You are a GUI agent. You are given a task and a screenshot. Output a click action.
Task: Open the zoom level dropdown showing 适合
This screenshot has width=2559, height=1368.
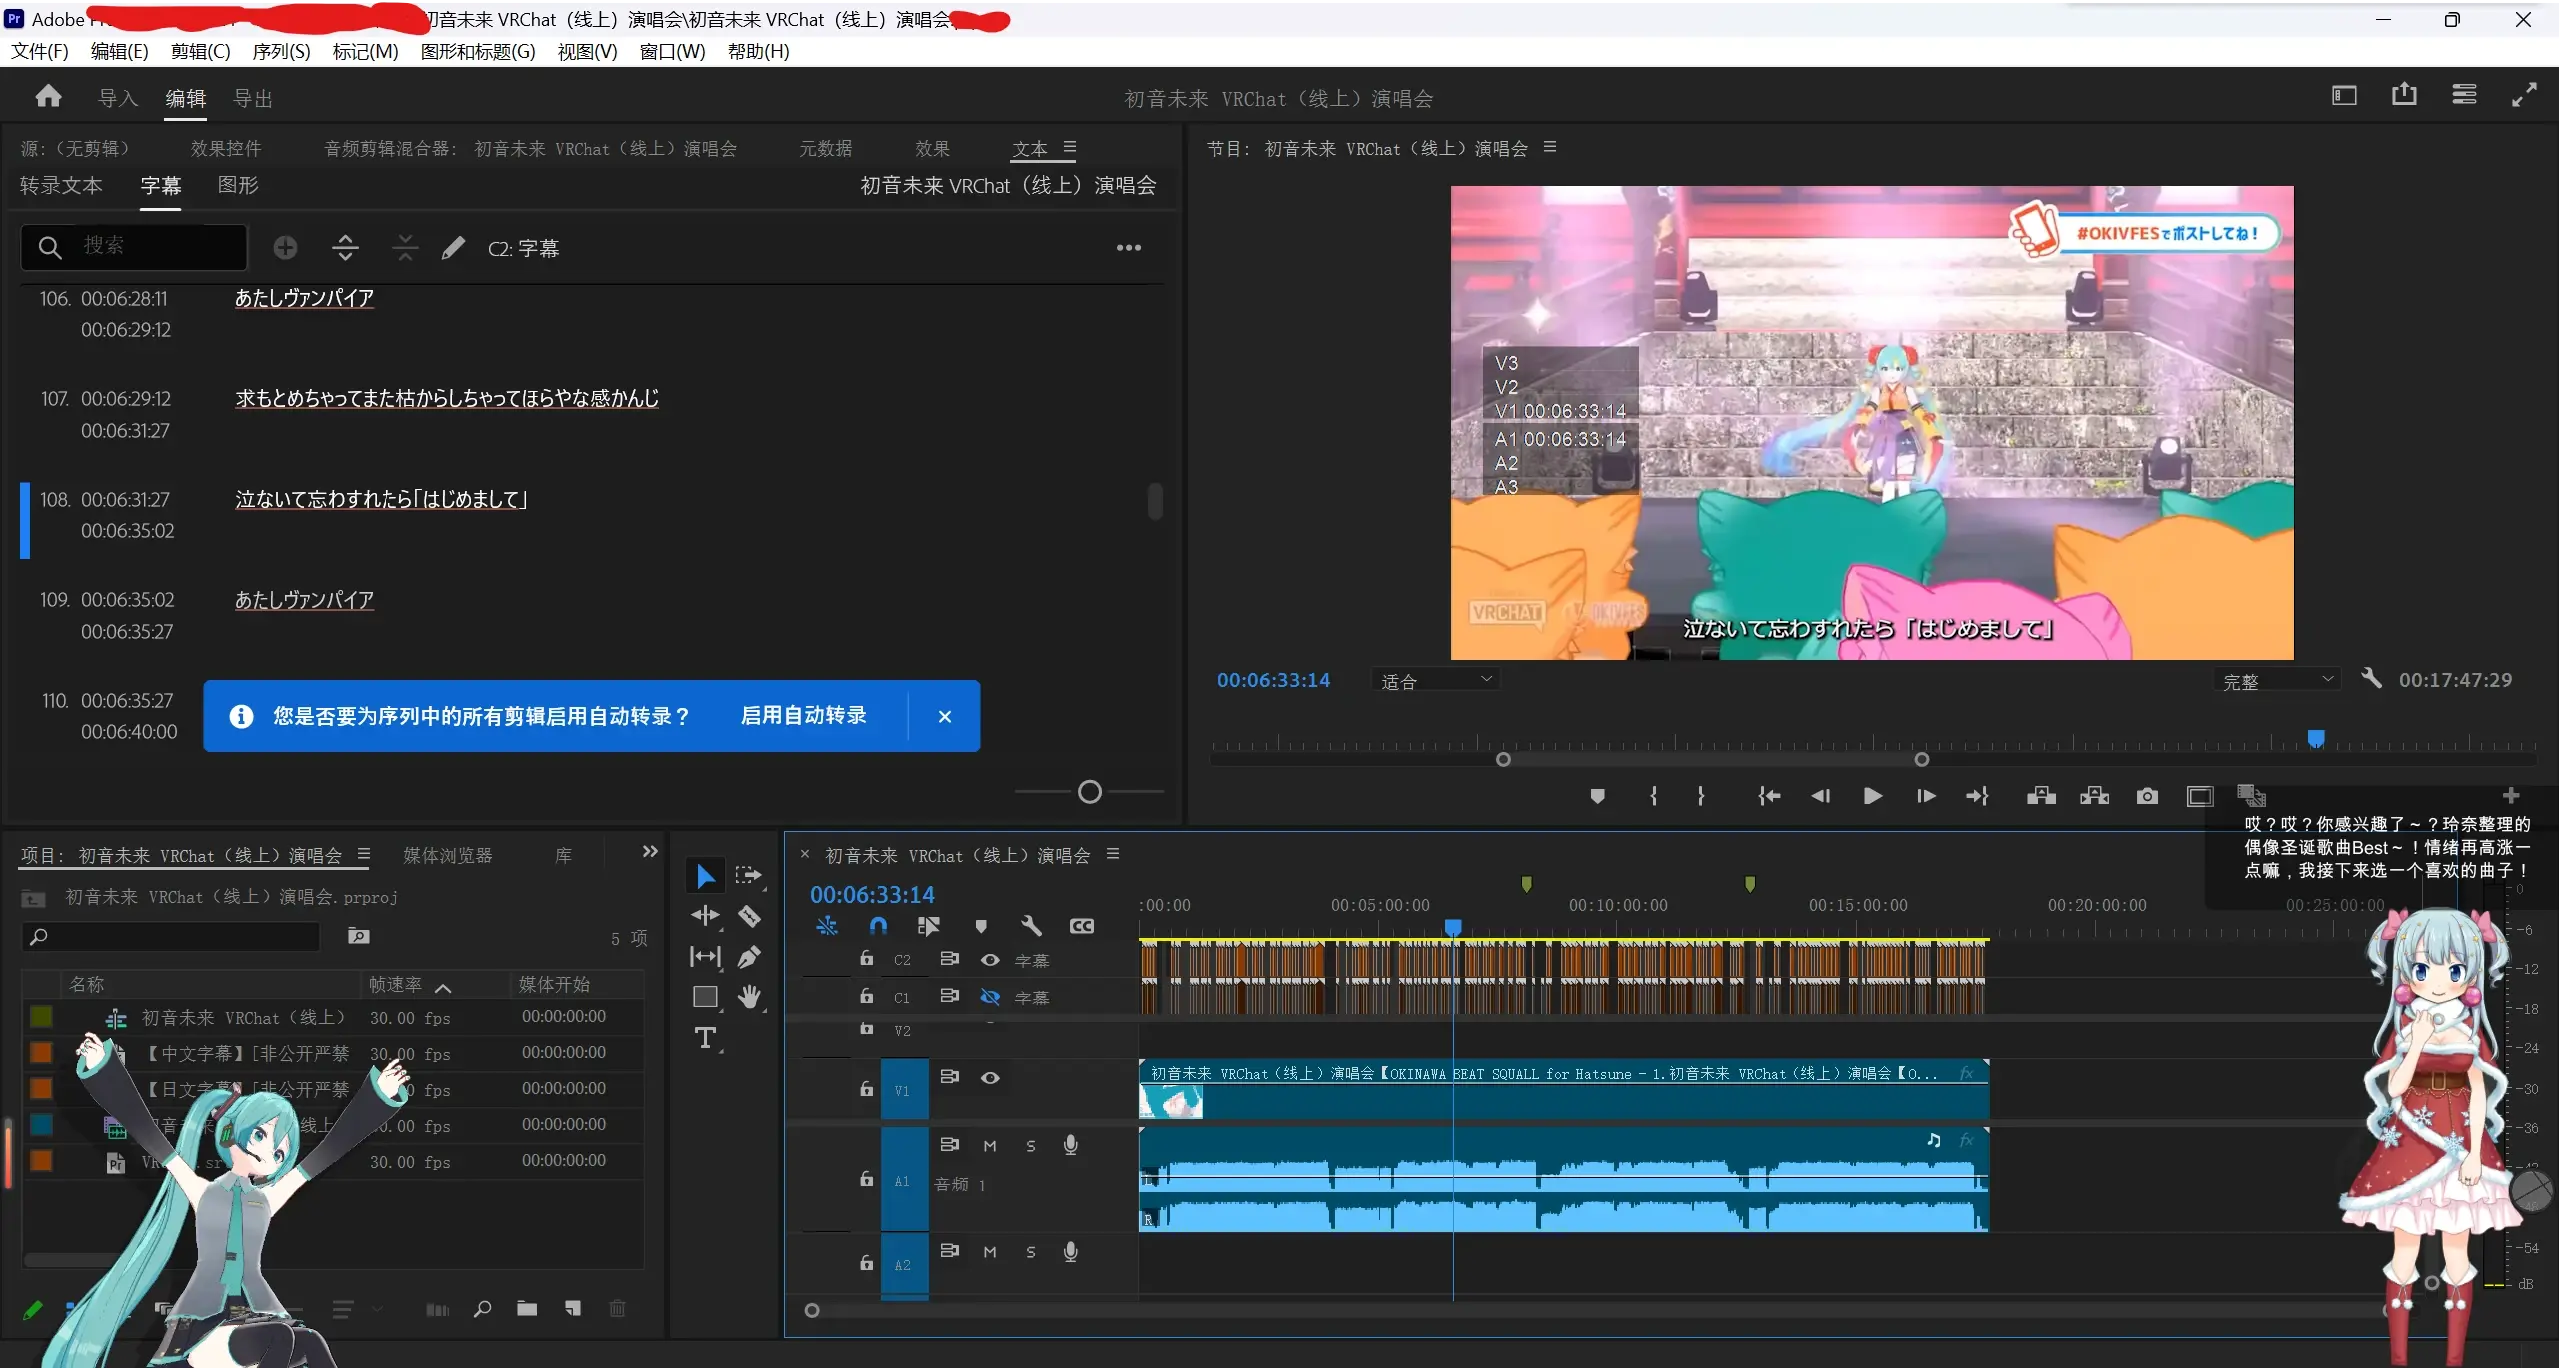[1435, 681]
